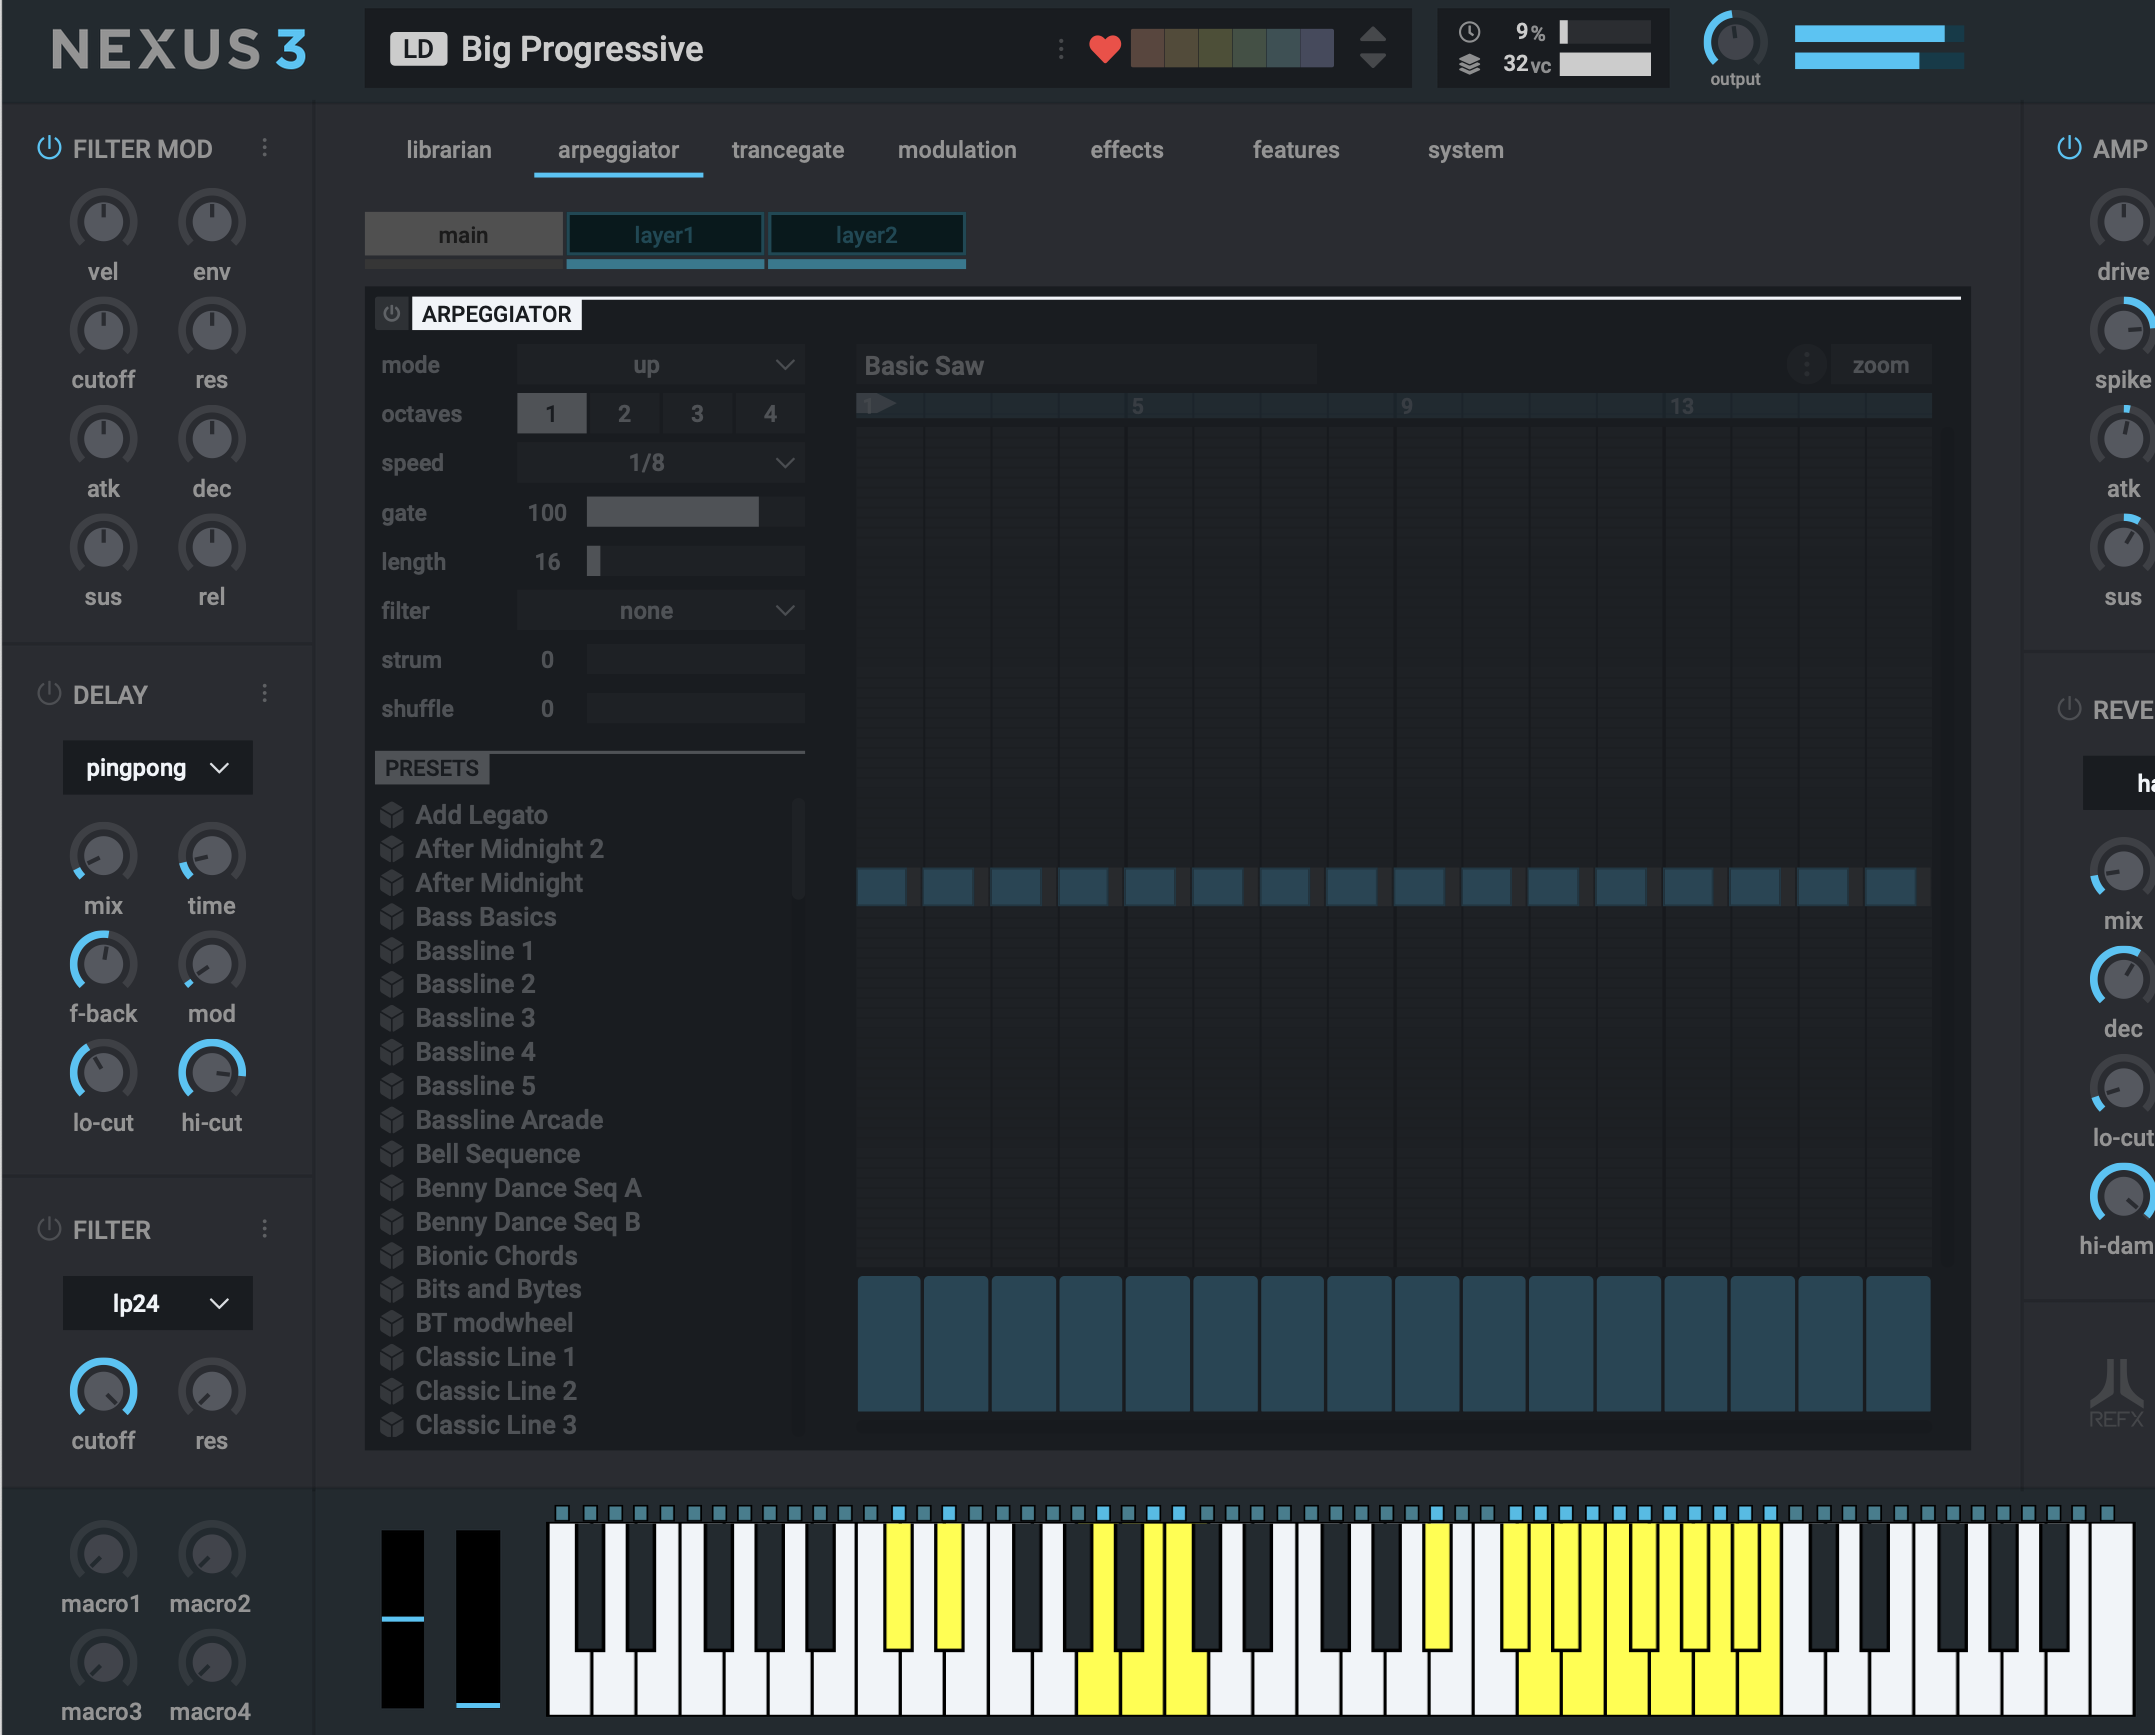Click the Filter Mod dec knob
Viewport: 2155px width, 1735px height.
[x=211, y=438]
